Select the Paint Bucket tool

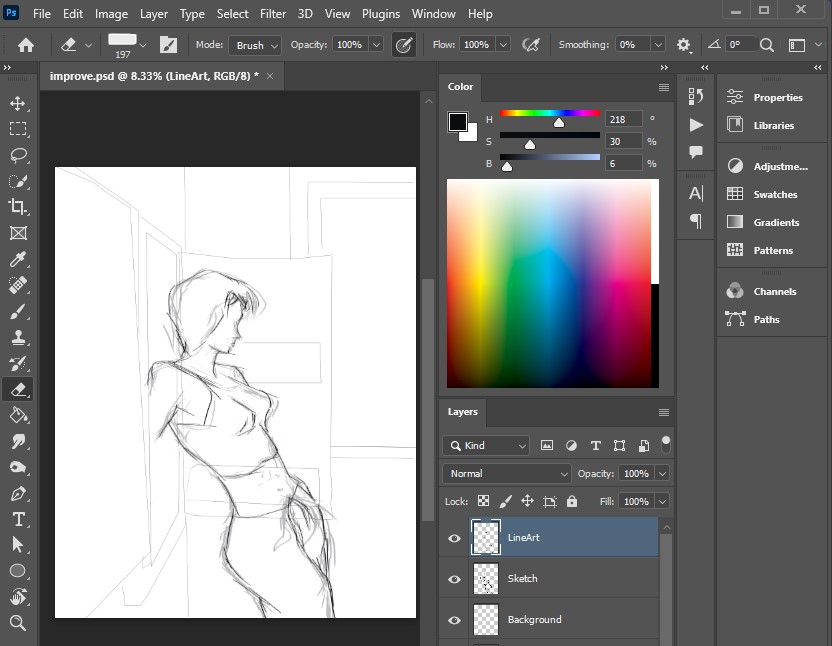click(x=18, y=415)
